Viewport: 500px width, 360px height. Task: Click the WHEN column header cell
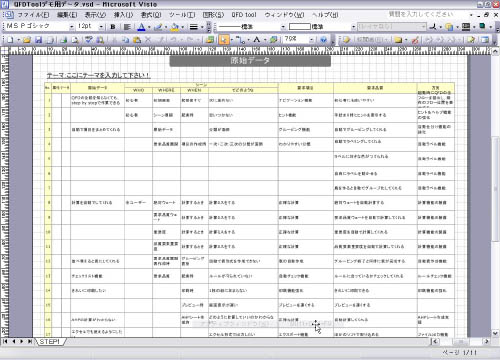(x=194, y=90)
